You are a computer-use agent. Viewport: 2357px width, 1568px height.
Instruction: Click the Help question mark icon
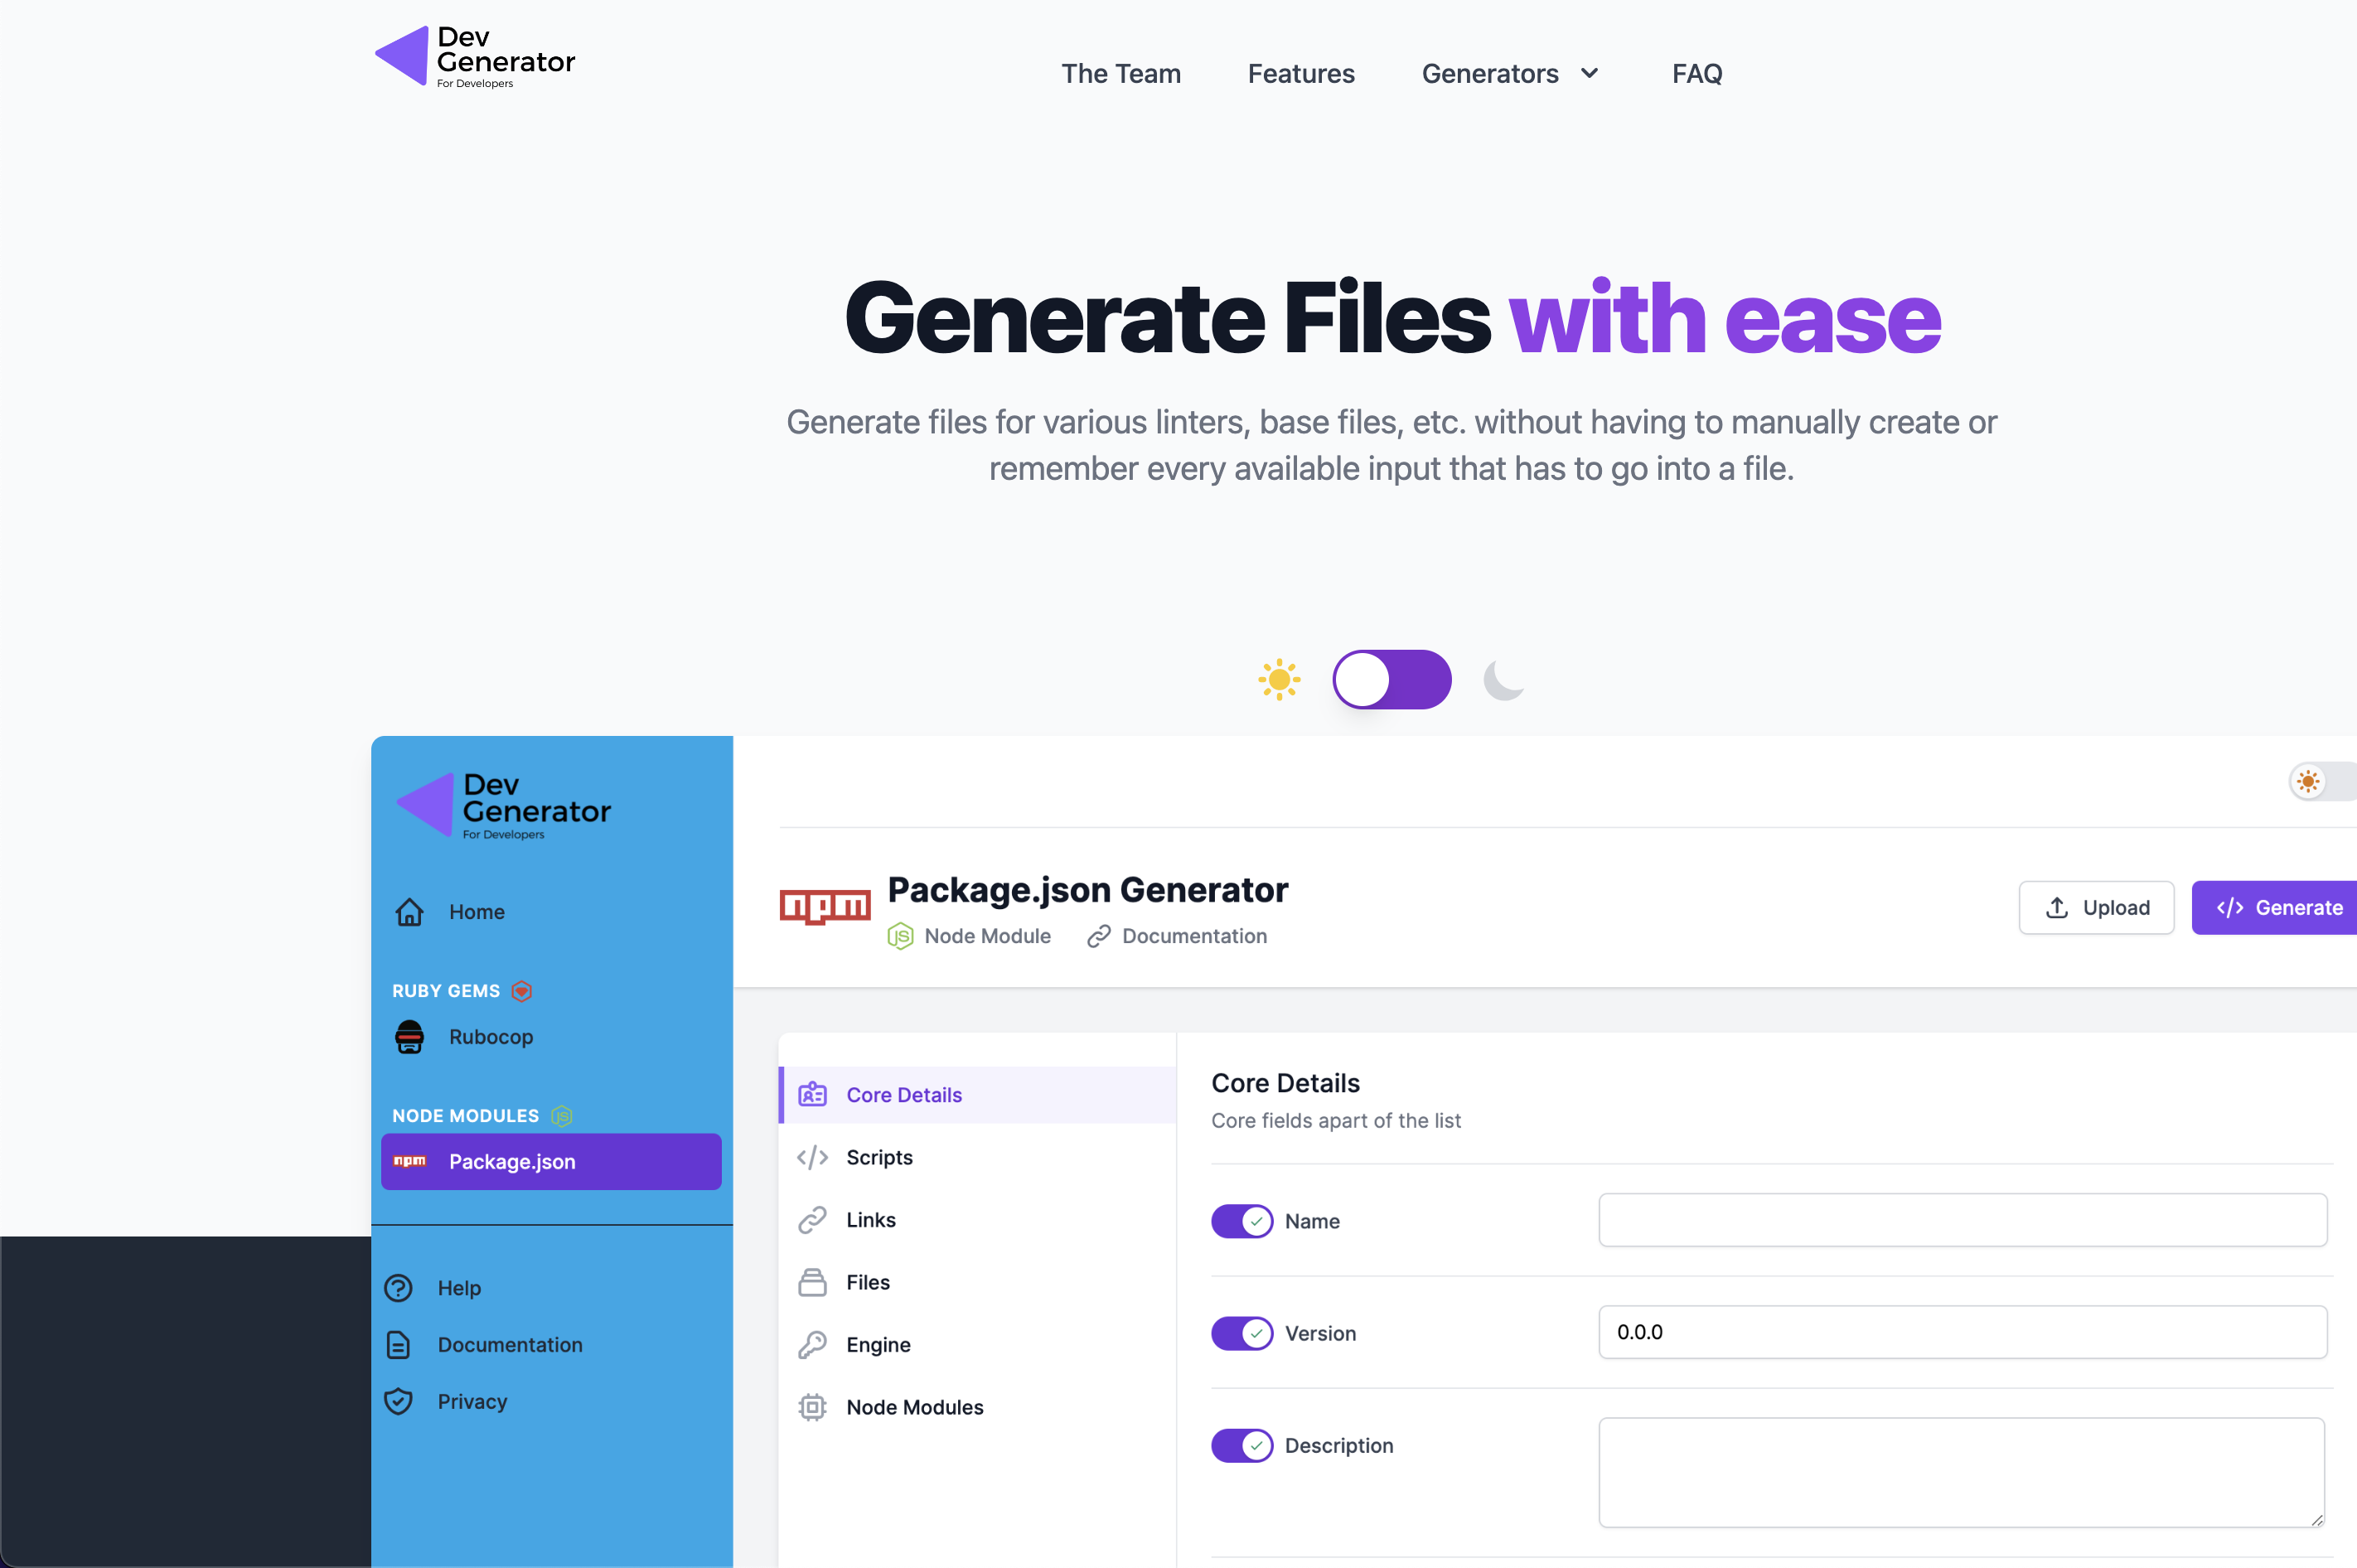(x=398, y=1288)
